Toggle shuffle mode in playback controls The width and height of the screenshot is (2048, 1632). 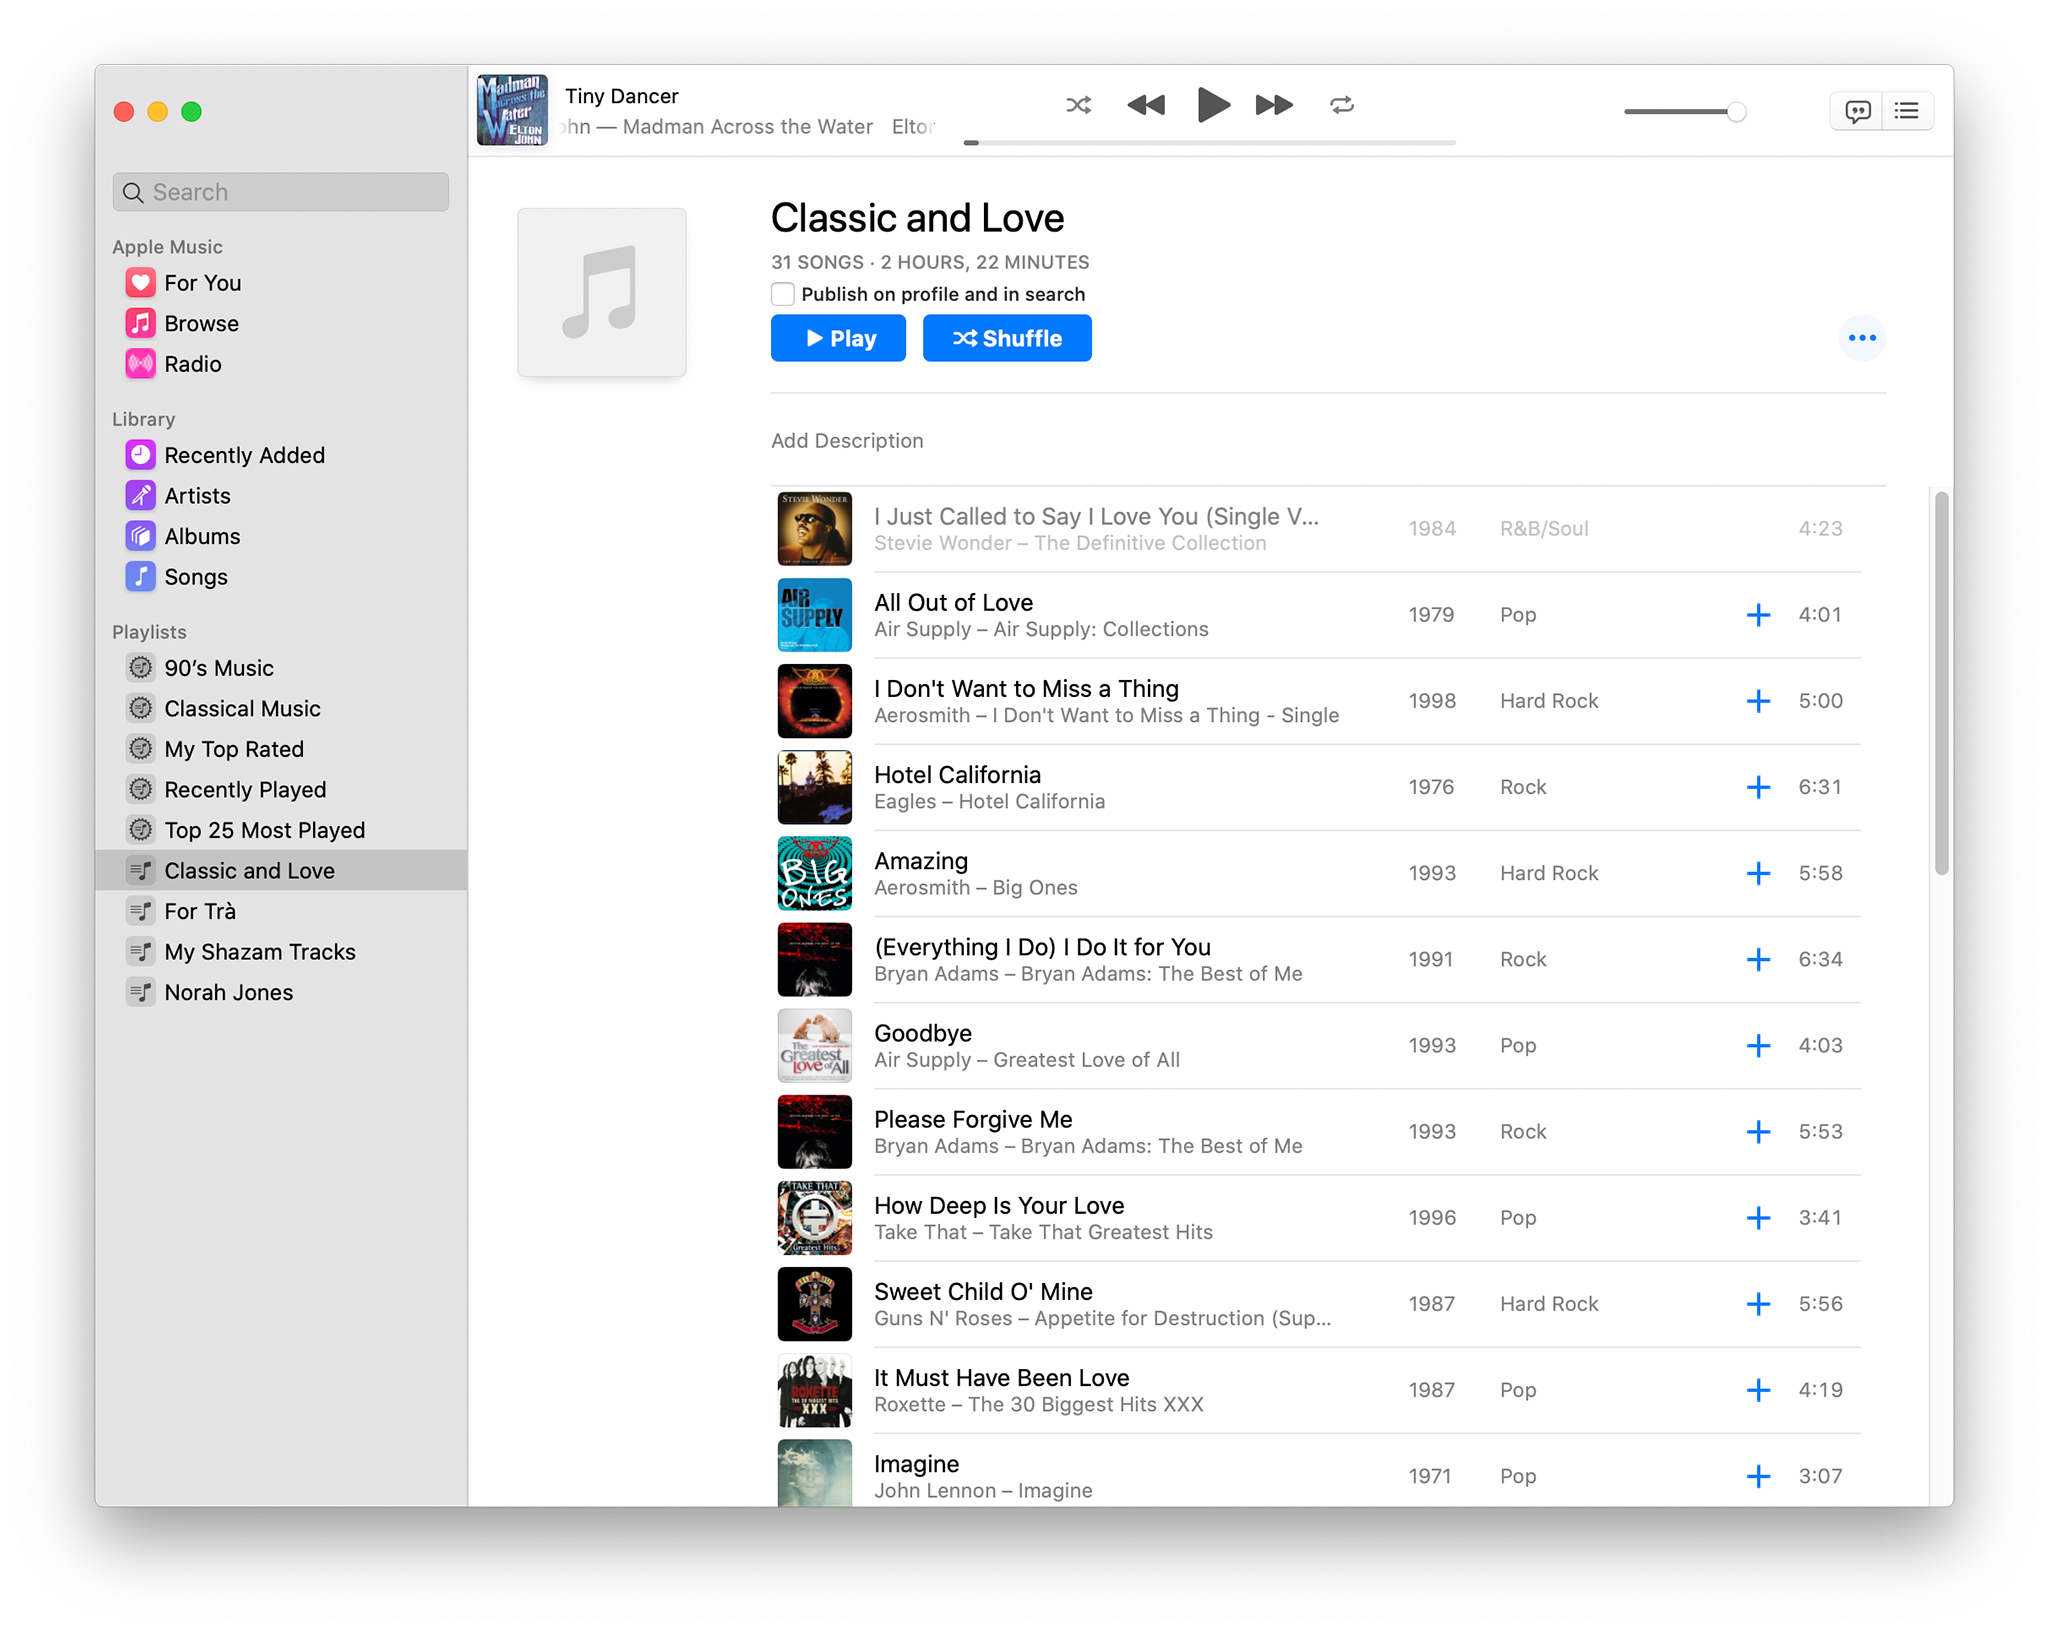tap(1078, 105)
